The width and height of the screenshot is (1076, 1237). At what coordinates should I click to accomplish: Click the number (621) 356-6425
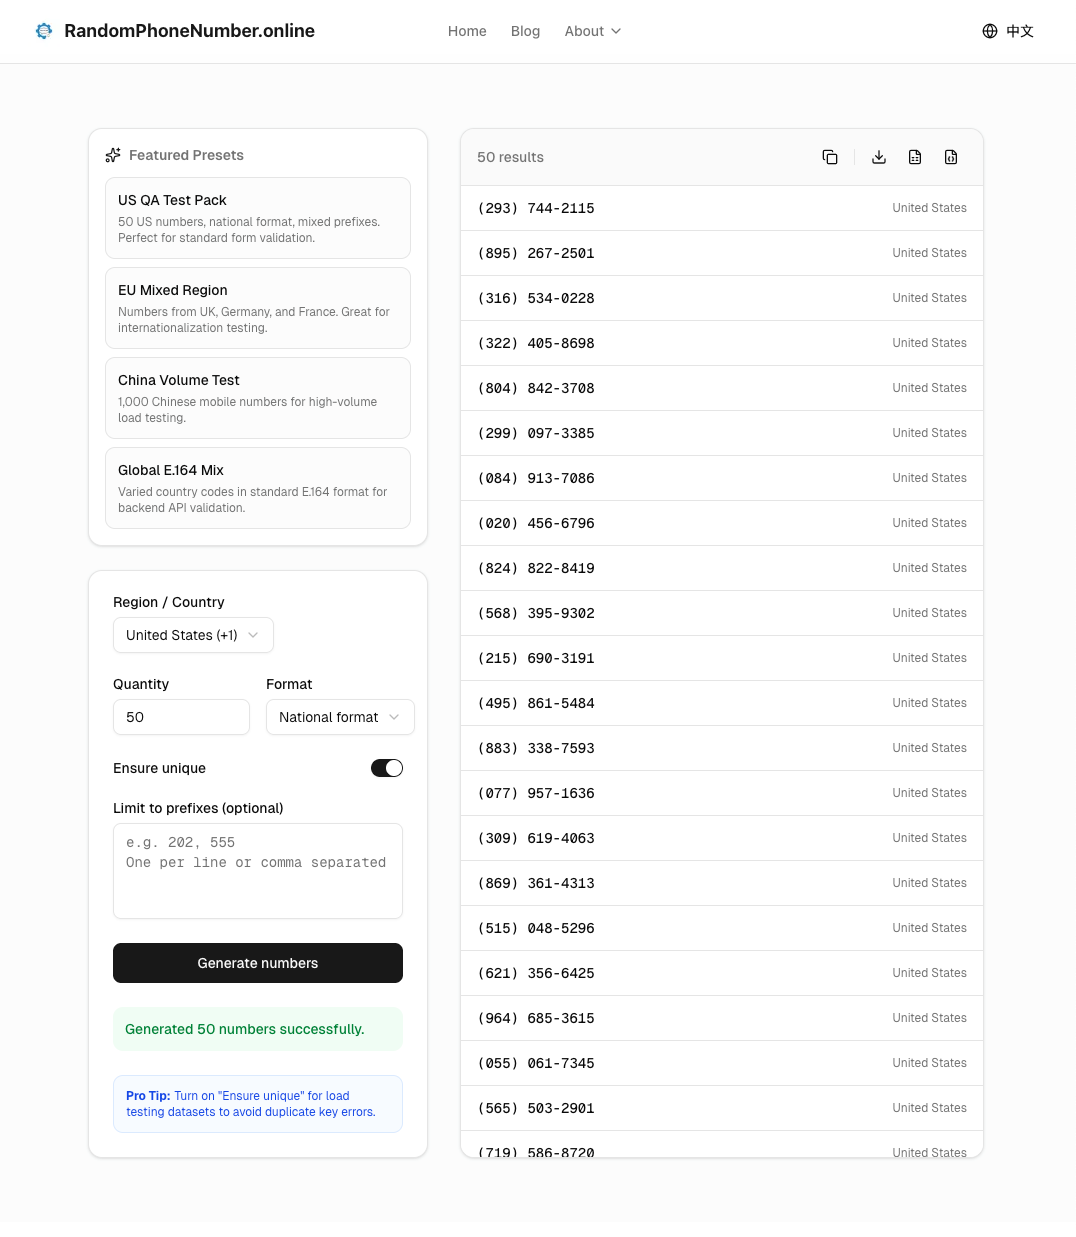[536, 973]
